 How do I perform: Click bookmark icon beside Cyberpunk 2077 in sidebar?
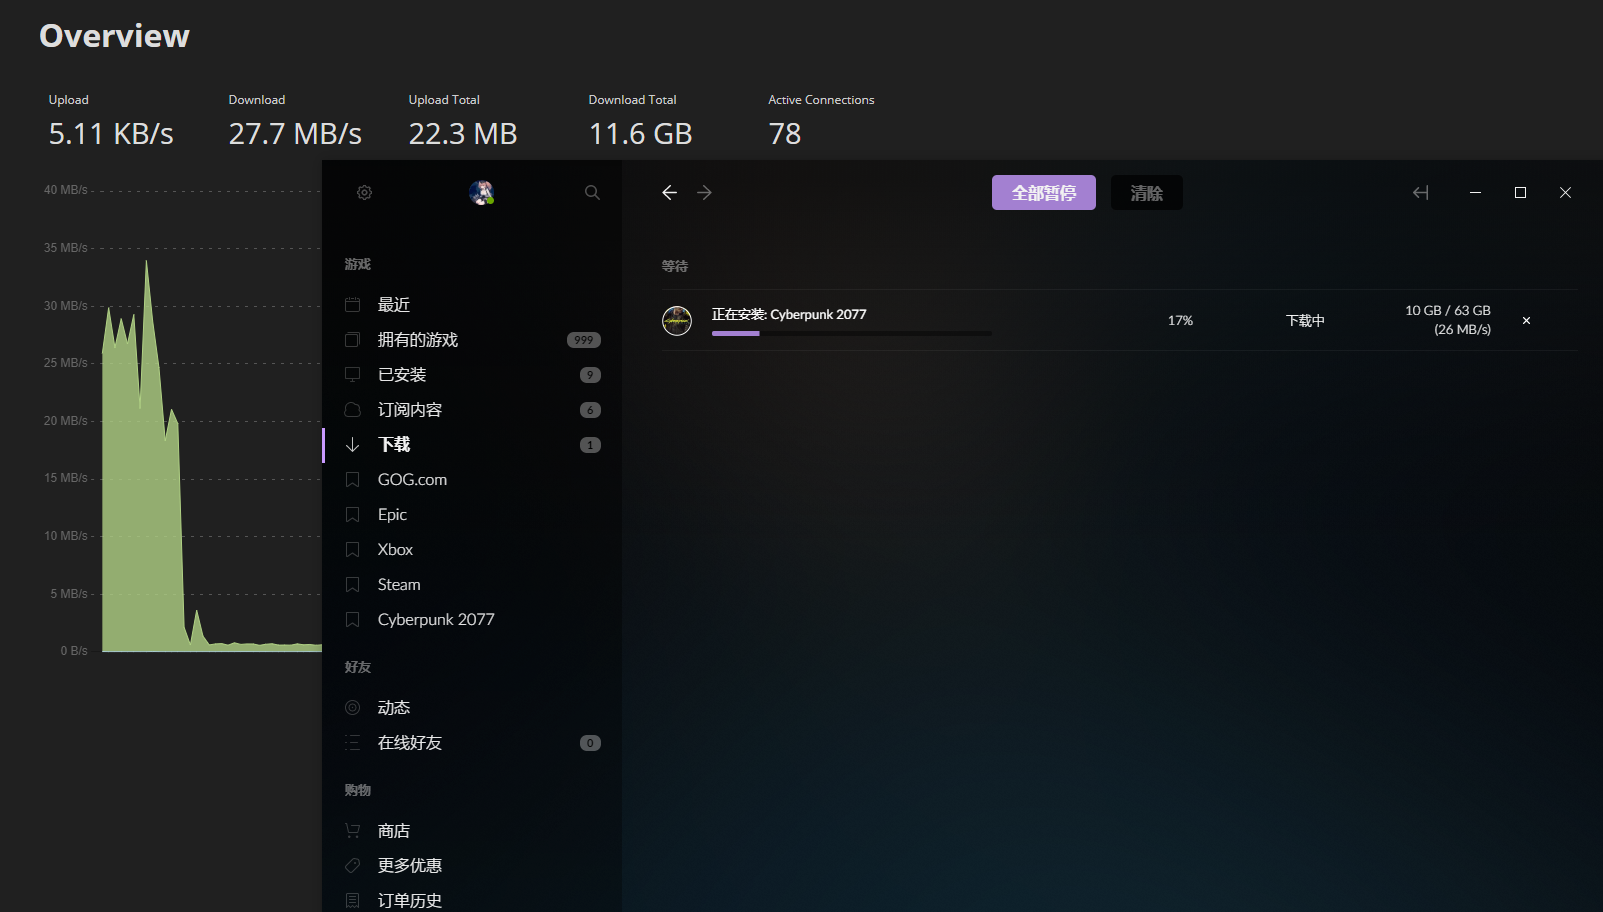(352, 619)
